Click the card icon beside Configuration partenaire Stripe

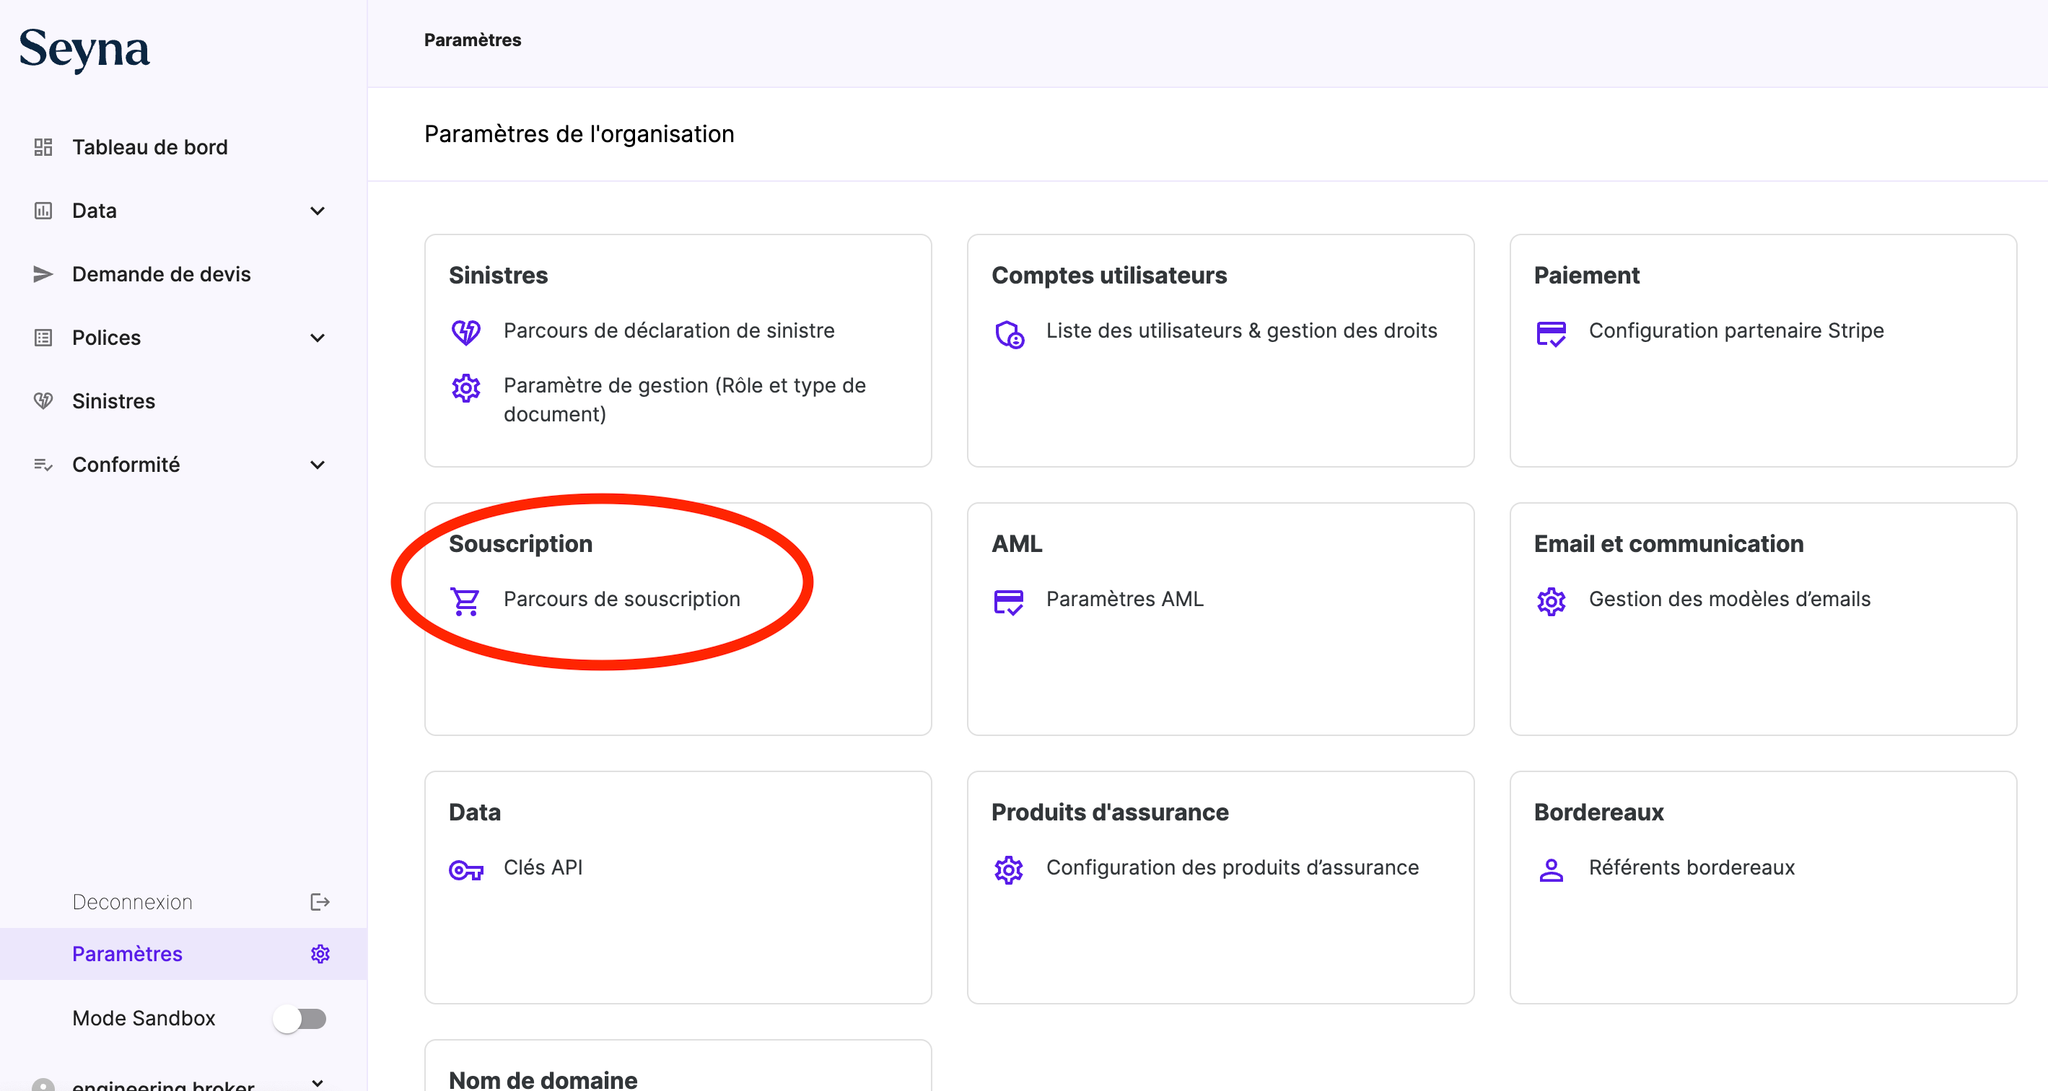1551,333
